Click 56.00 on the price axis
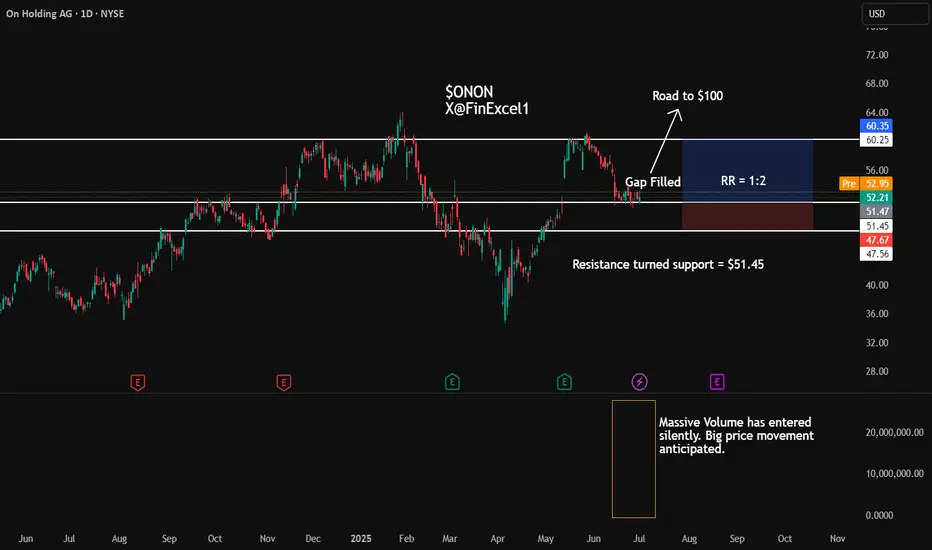Image resolution: width=932 pixels, height=550 pixels. pos(877,170)
